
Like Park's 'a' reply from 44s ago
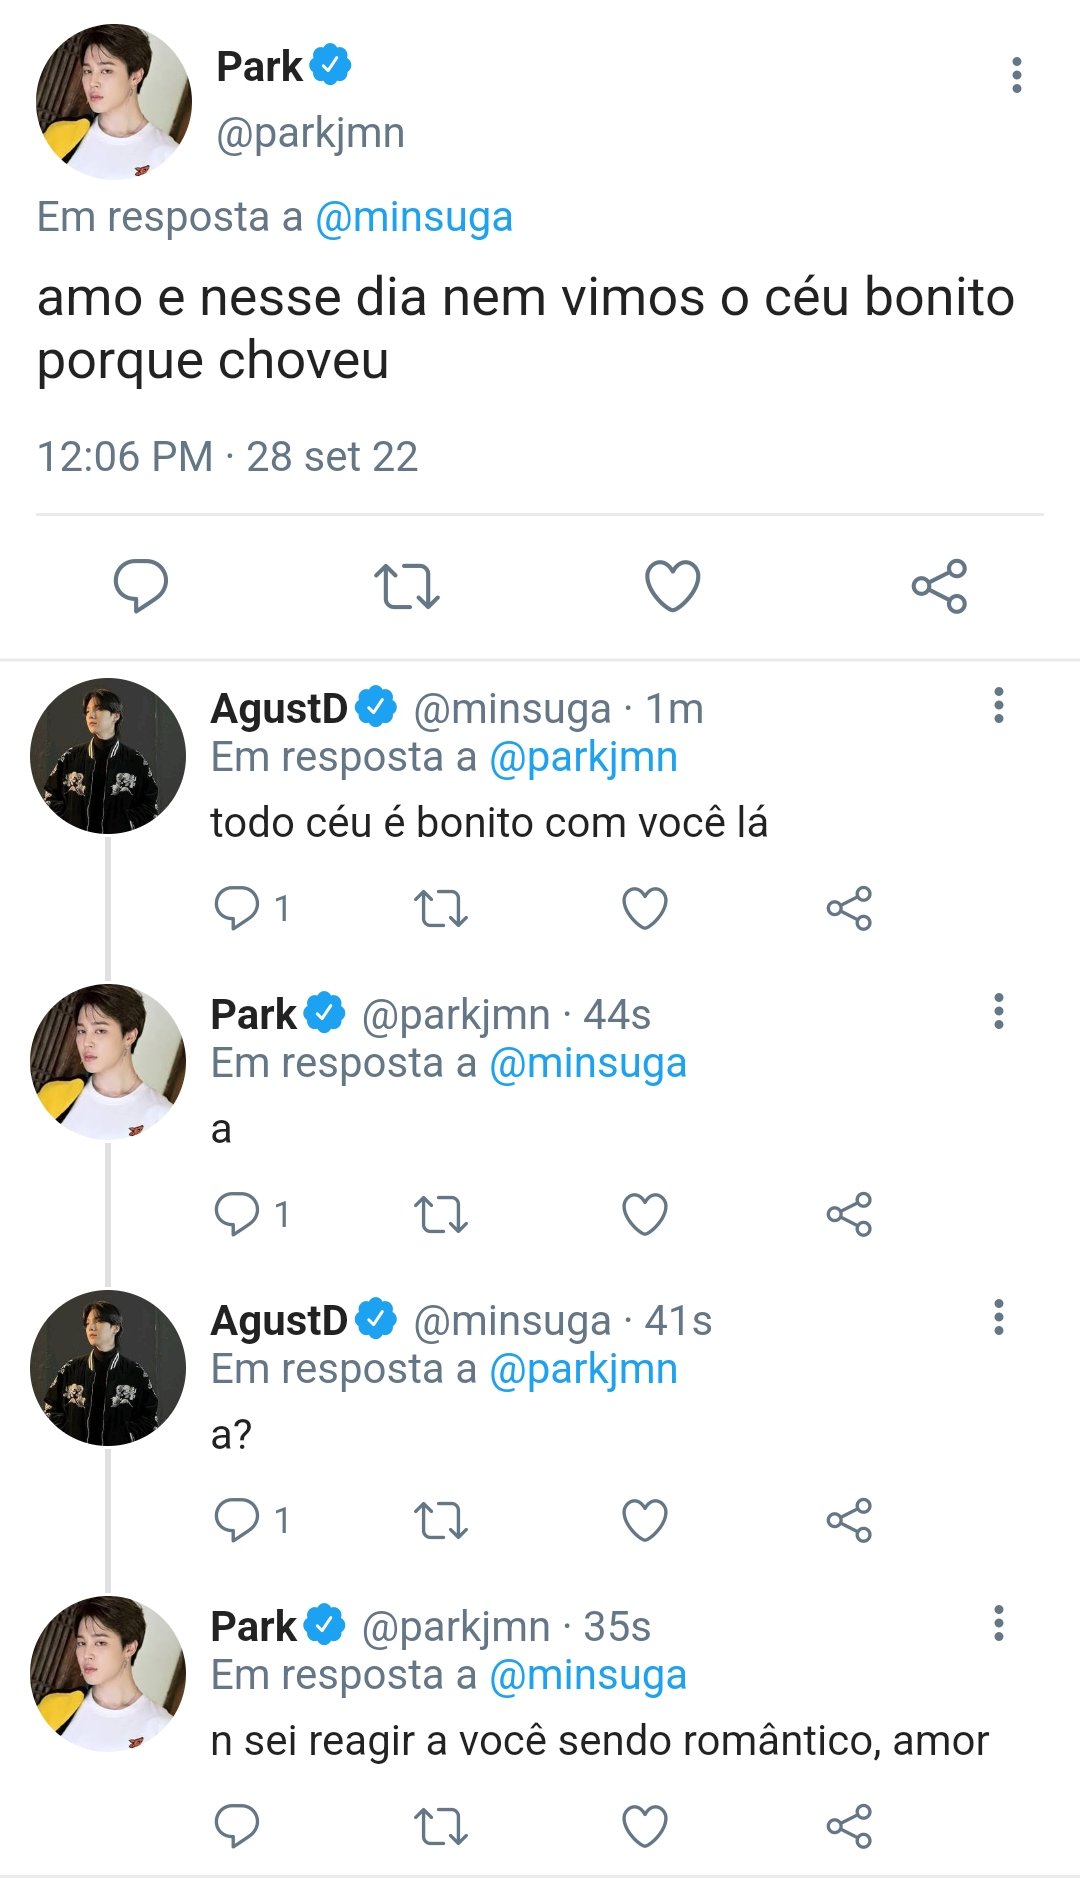[645, 1214]
